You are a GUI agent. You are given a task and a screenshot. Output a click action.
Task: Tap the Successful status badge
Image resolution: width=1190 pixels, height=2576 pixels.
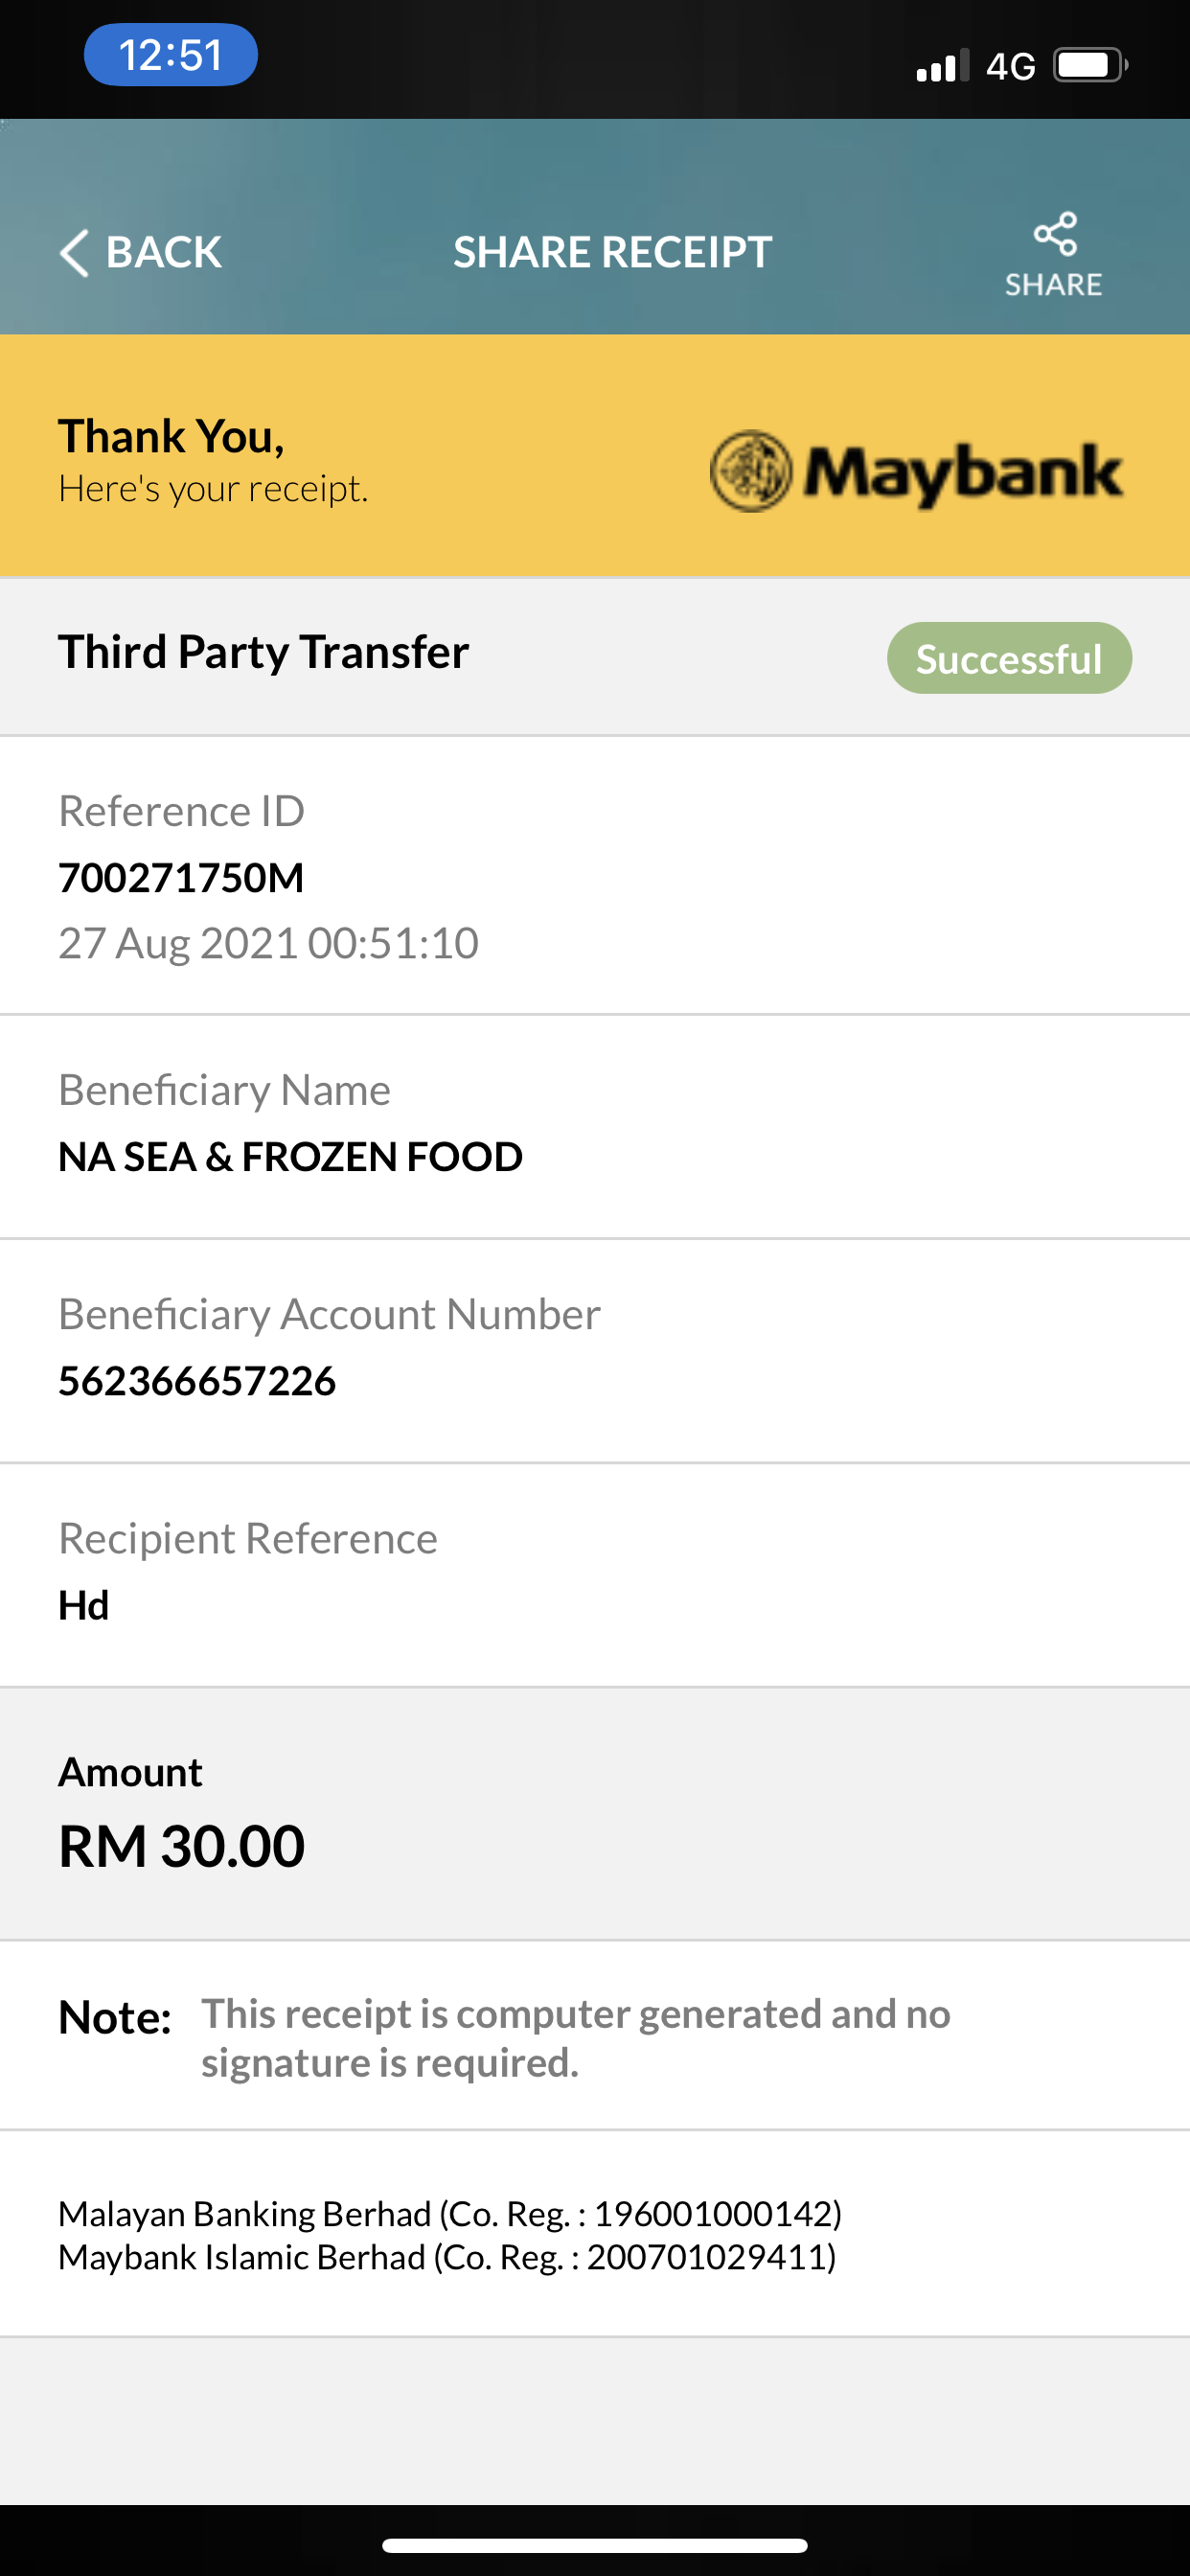pyautogui.click(x=1009, y=658)
